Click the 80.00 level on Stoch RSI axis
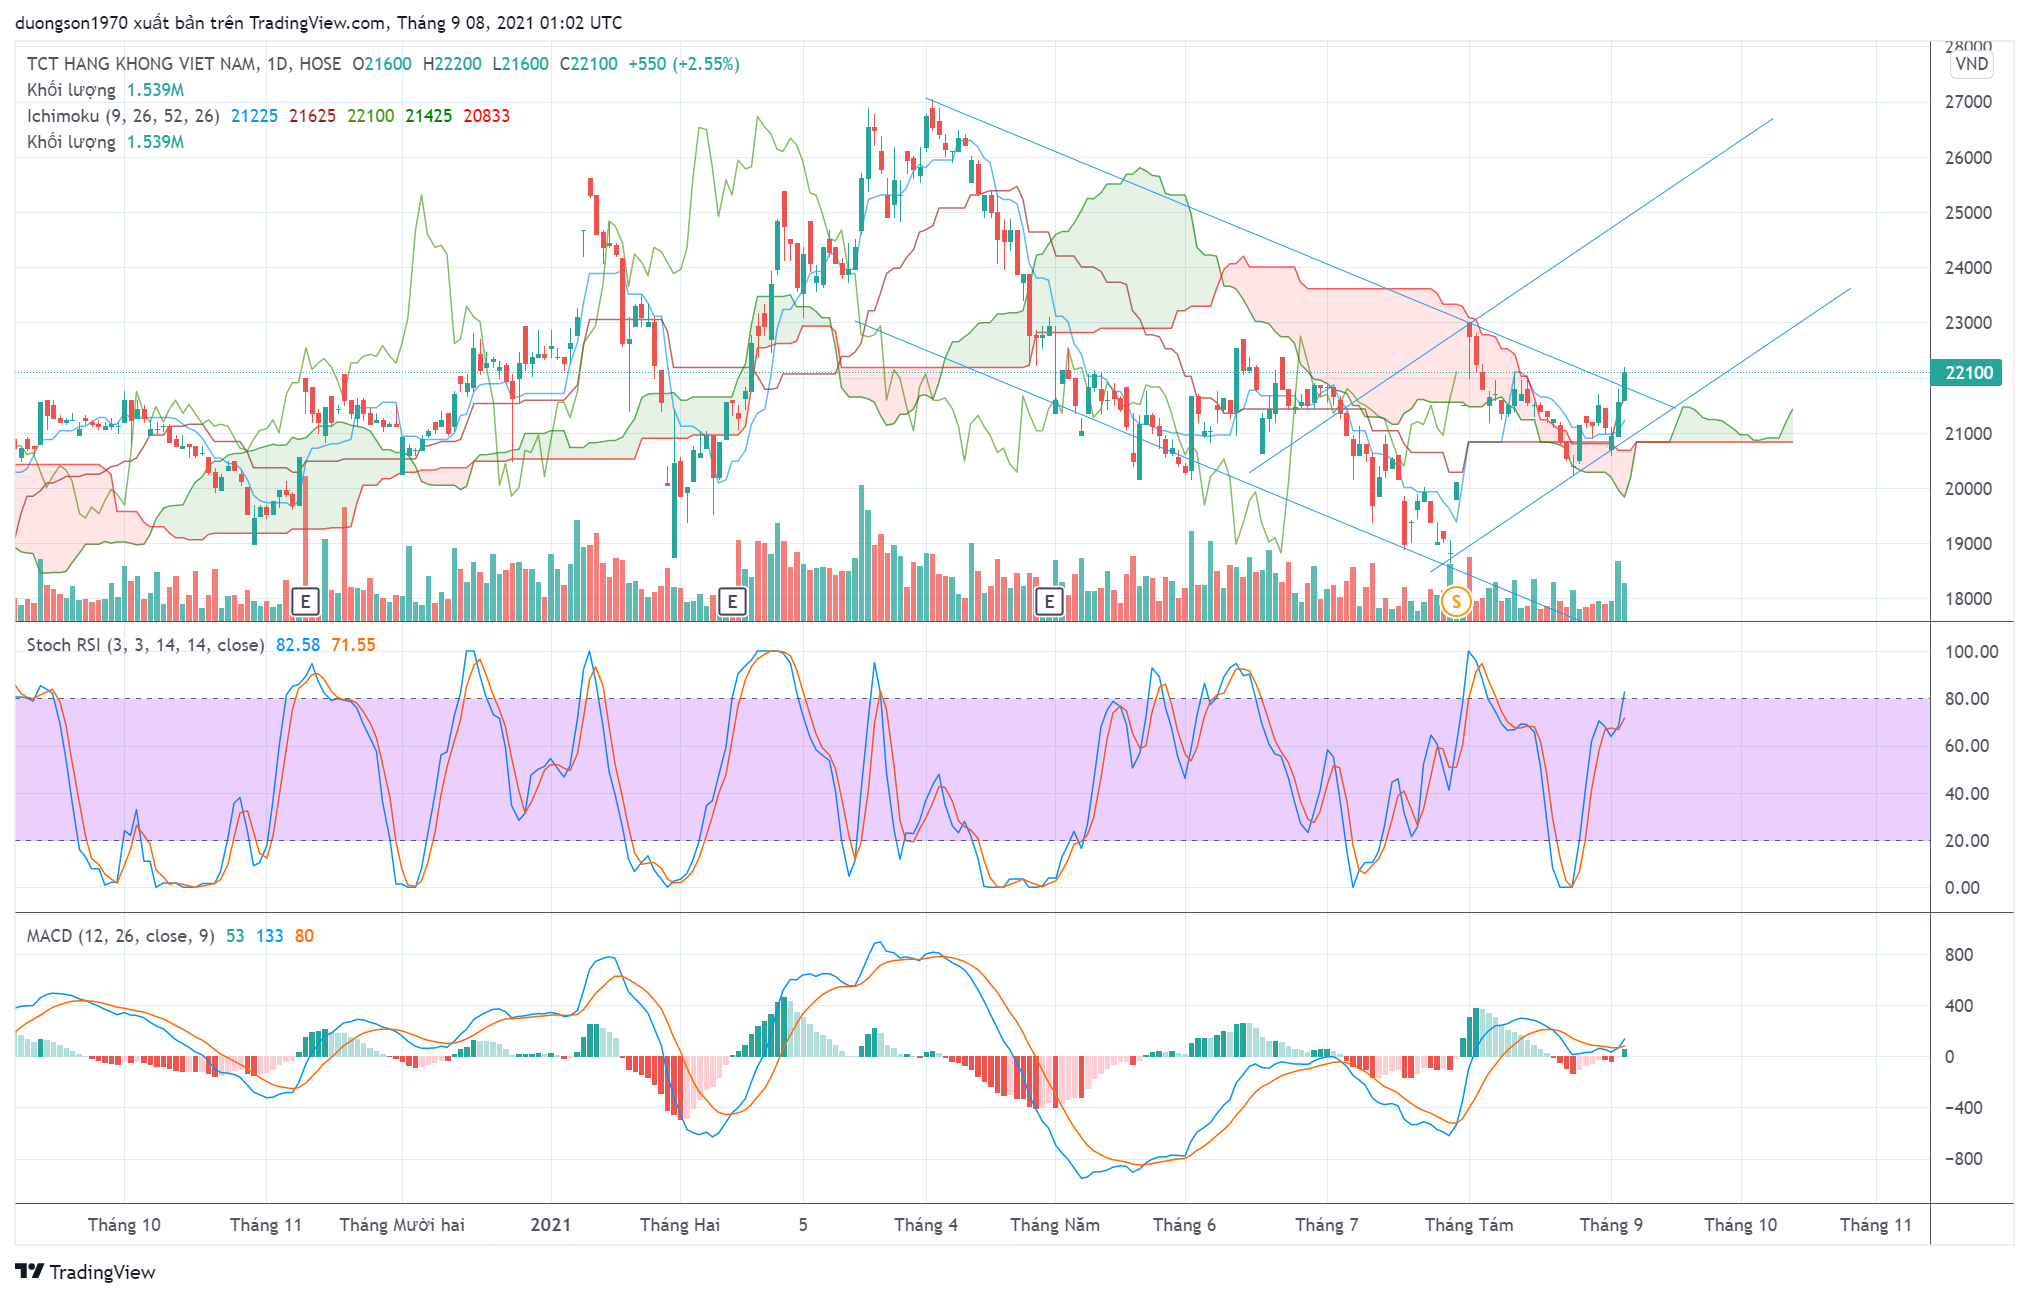 tap(1966, 699)
